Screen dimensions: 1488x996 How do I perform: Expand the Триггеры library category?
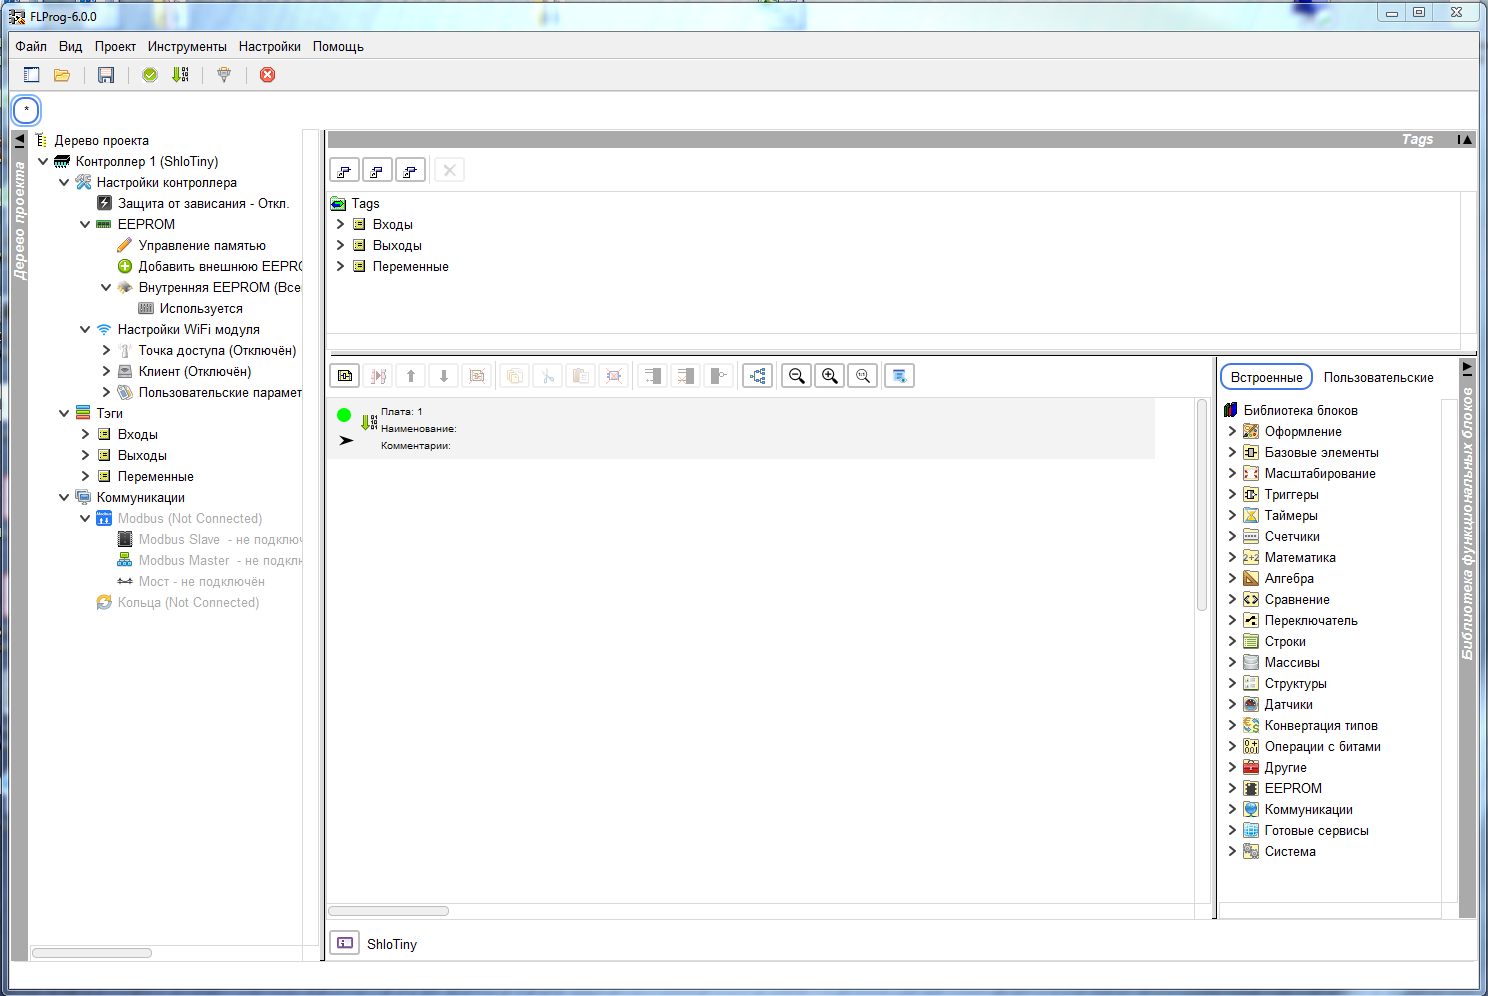pyautogui.click(x=1232, y=494)
